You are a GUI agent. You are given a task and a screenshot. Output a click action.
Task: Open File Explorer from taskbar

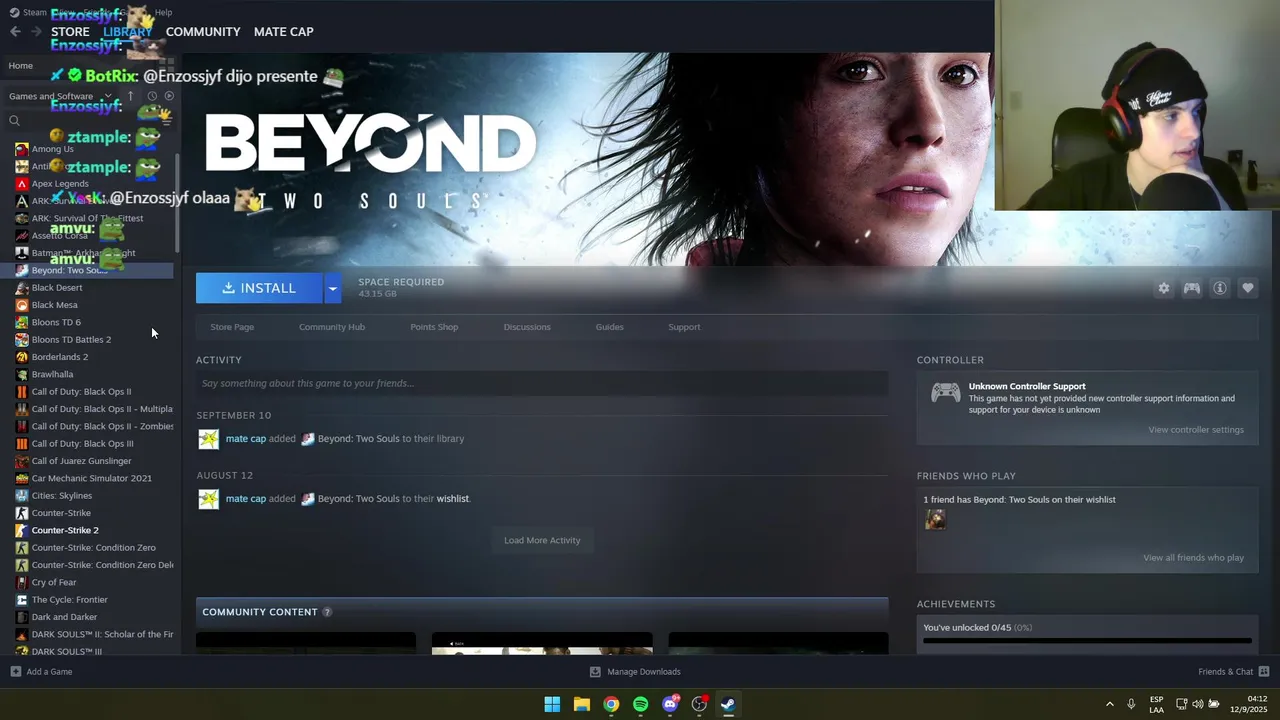(x=582, y=704)
